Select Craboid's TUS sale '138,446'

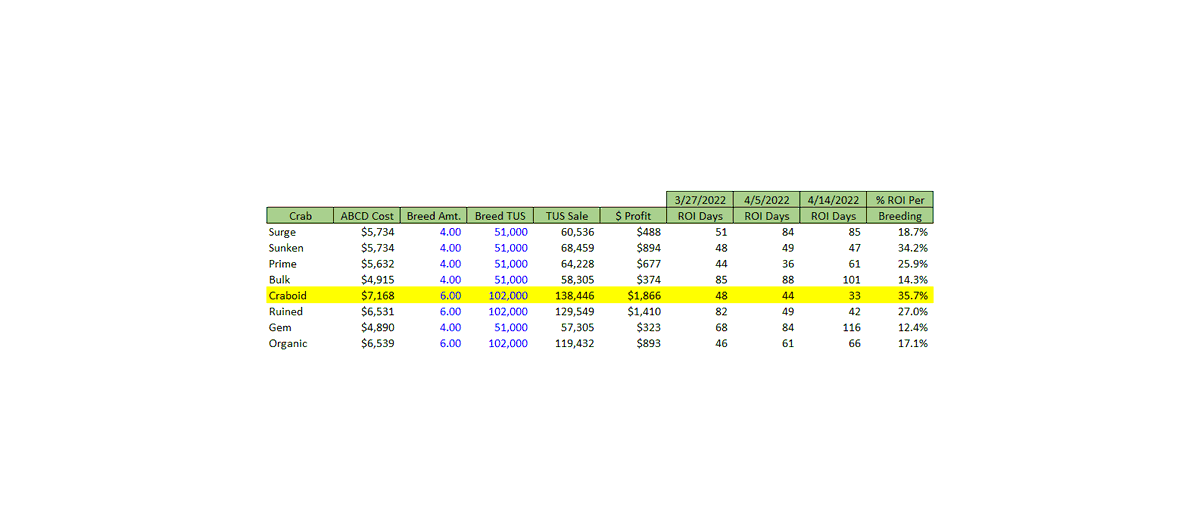click(574, 296)
